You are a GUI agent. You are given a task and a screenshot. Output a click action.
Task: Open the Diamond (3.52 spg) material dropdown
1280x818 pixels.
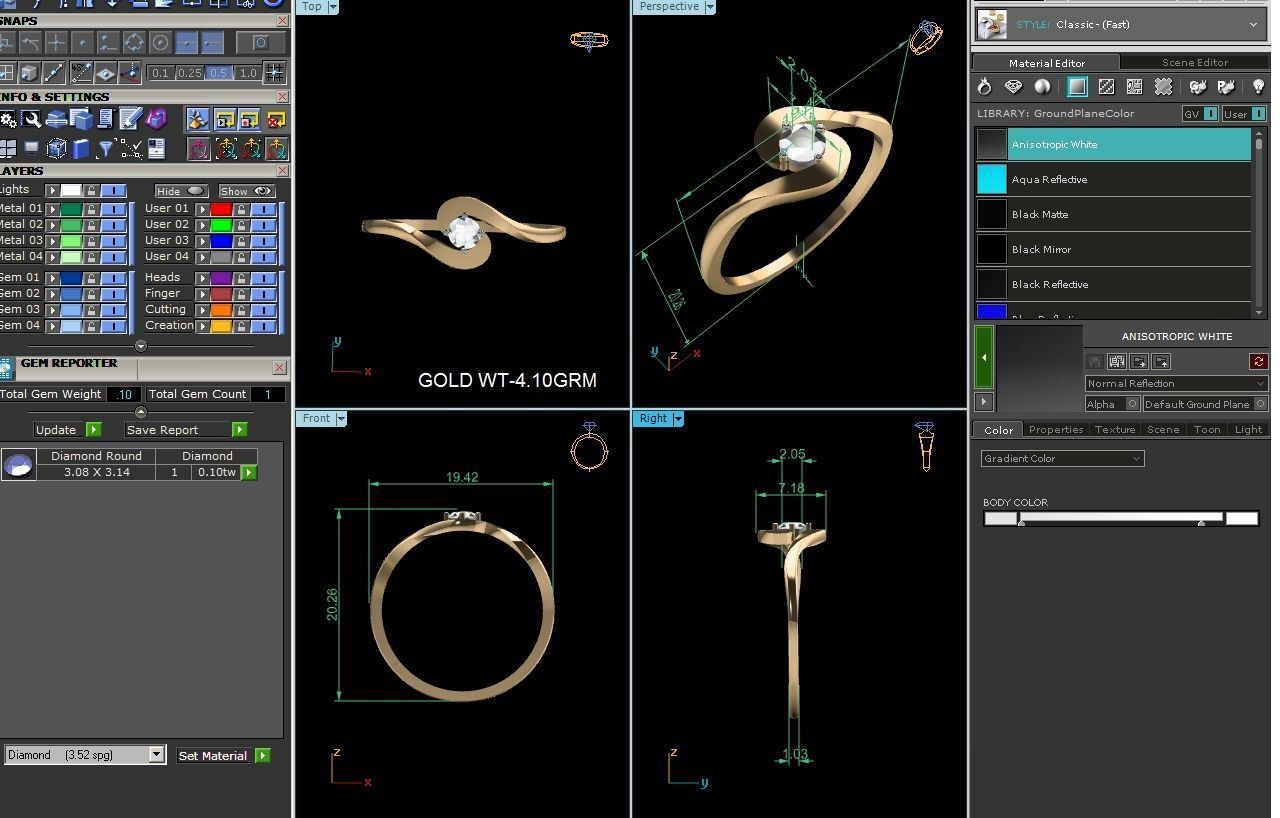pyautogui.click(x=84, y=755)
